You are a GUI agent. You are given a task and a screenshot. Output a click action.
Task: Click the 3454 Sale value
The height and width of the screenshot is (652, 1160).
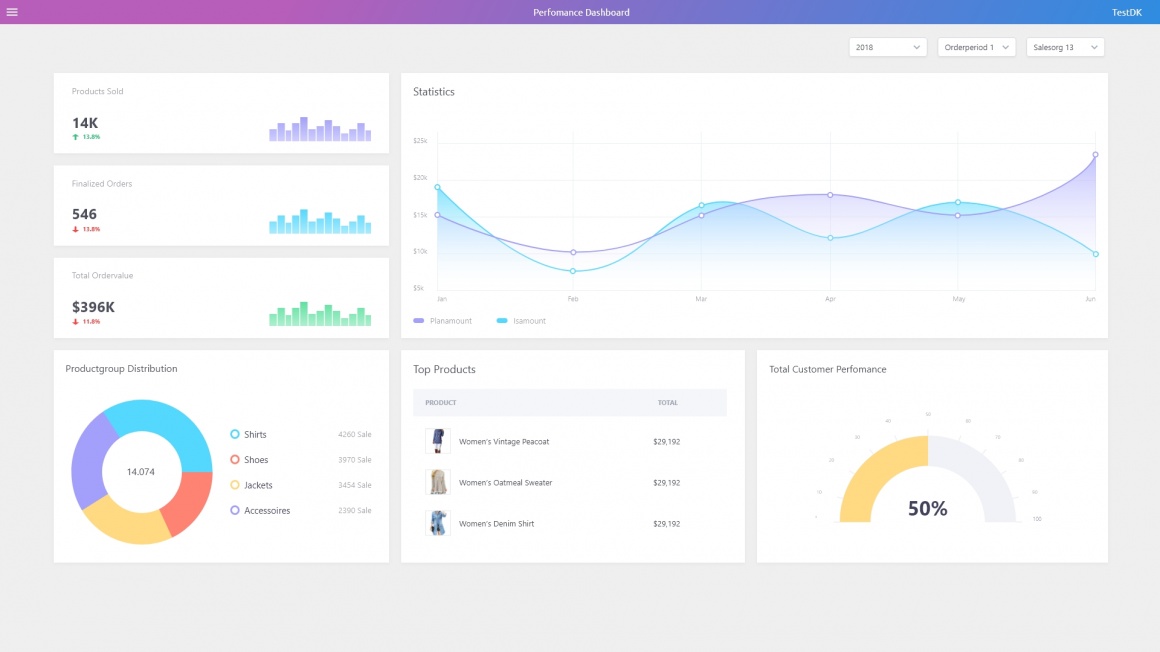click(354, 485)
